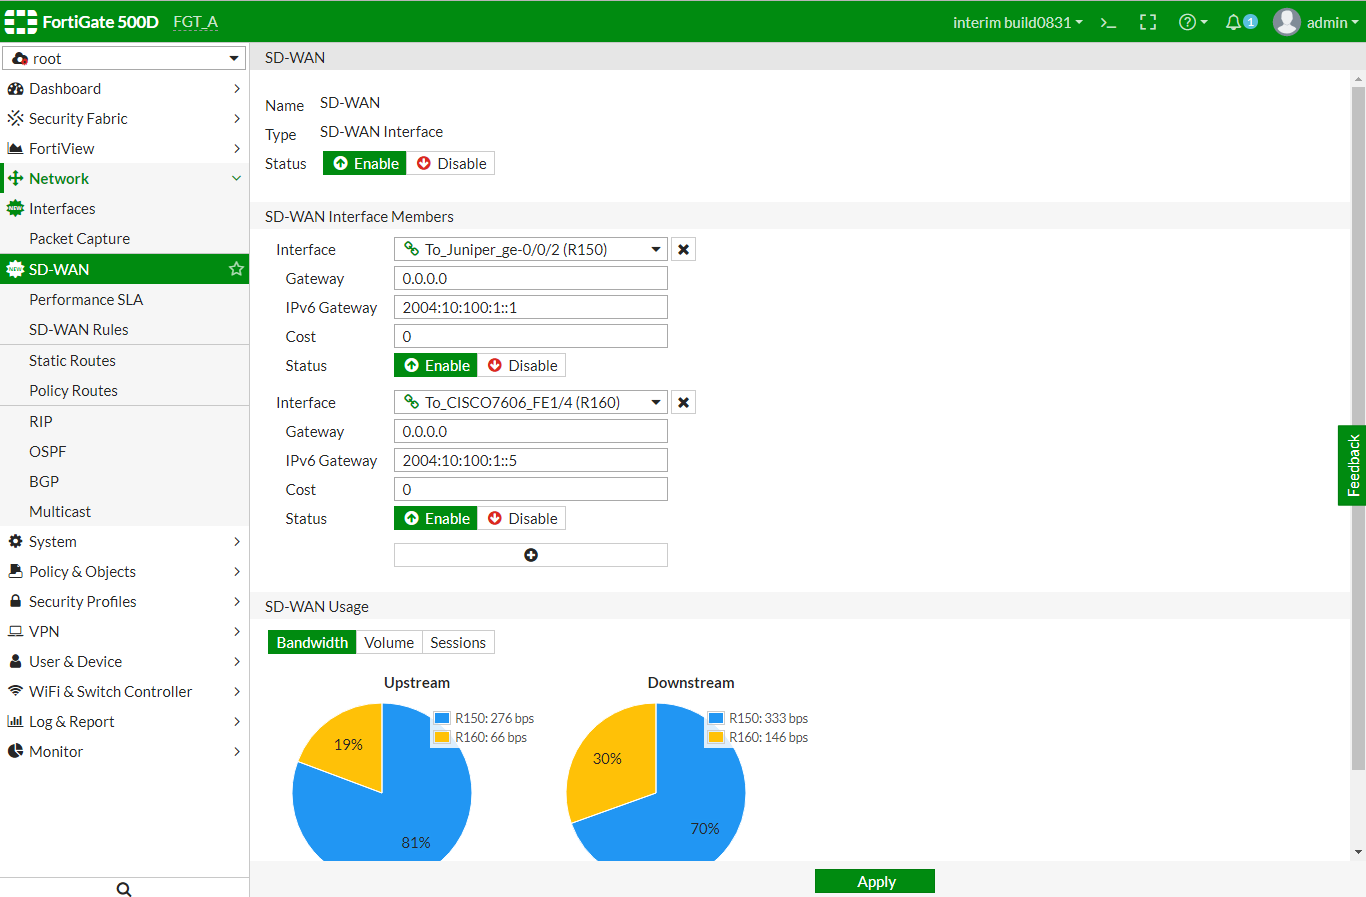This screenshot has height=897, width=1366.
Task: Disable the SD-WAN status at top
Action: click(451, 164)
